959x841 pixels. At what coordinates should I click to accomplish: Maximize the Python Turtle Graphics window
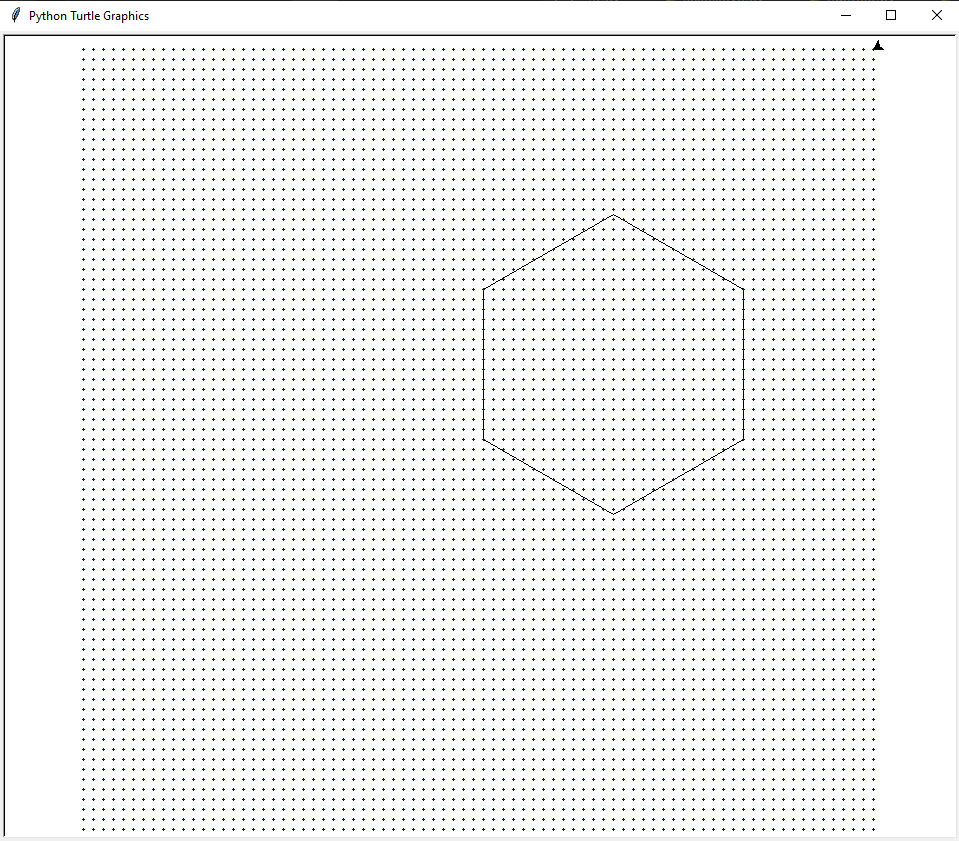click(x=891, y=15)
